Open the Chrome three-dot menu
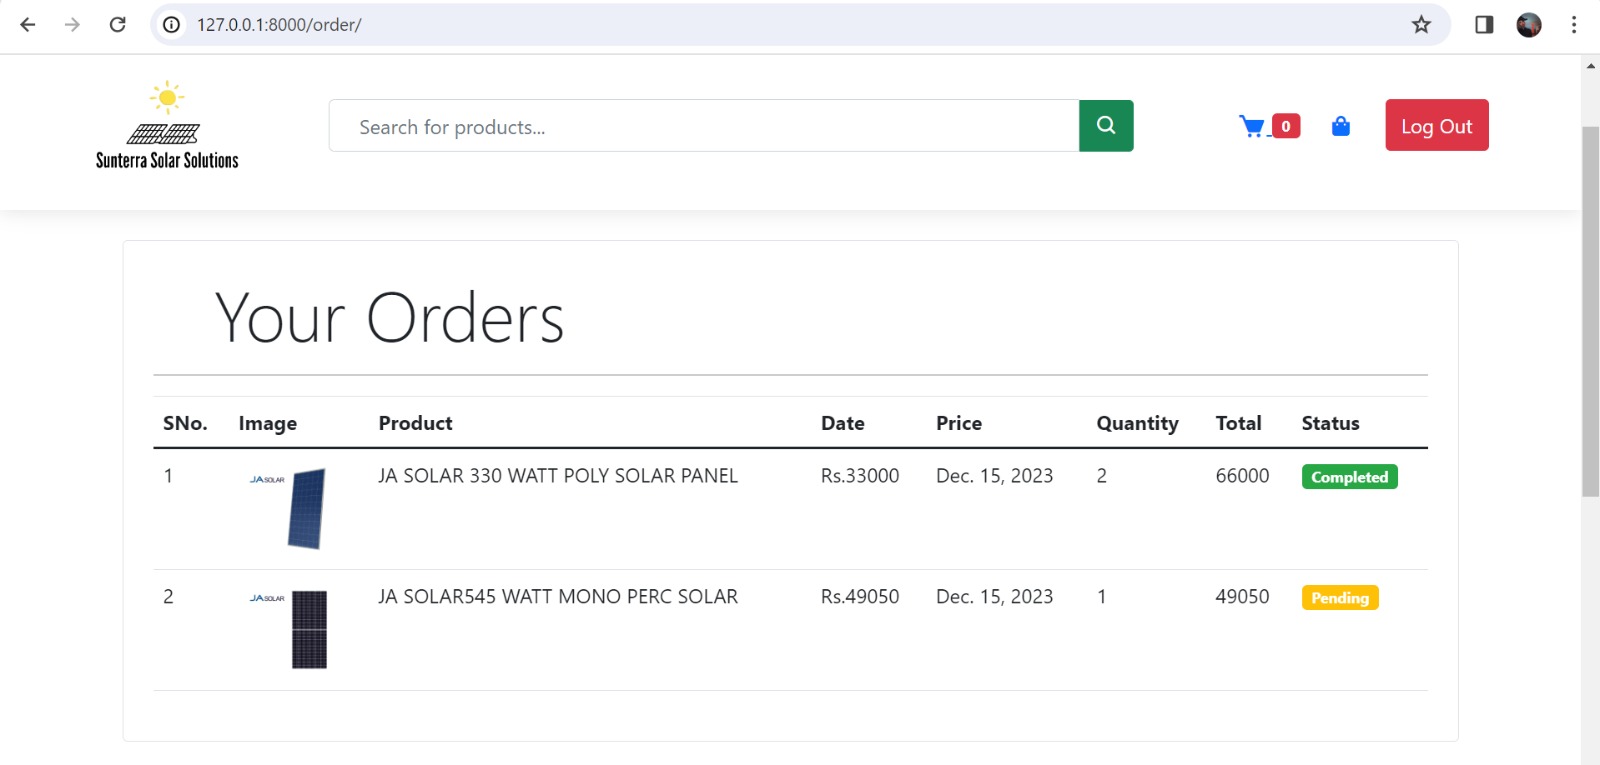The image size is (1600, 765). click(1574, 24)
